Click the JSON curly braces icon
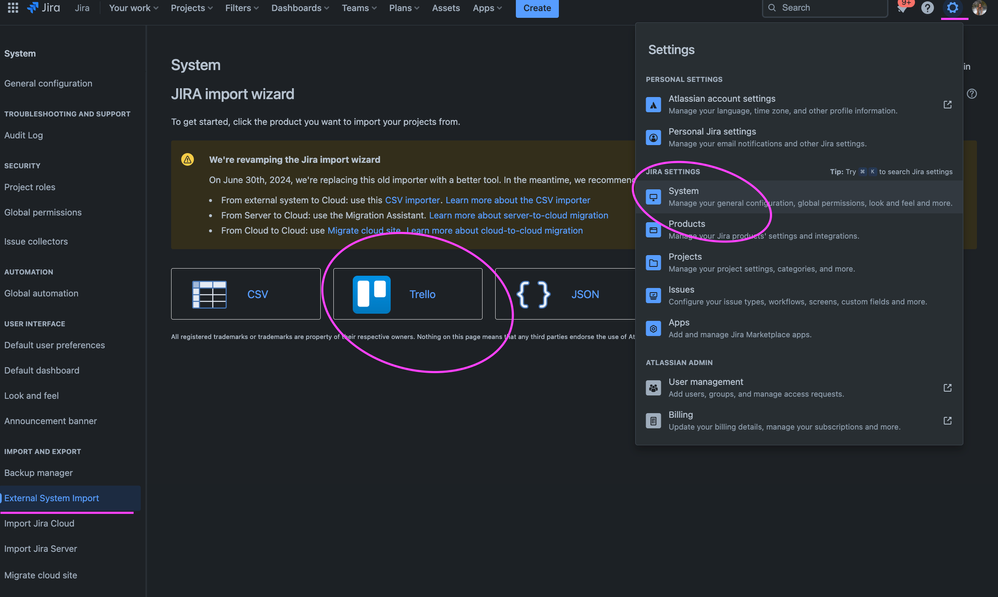 click(x=533, y=295)
